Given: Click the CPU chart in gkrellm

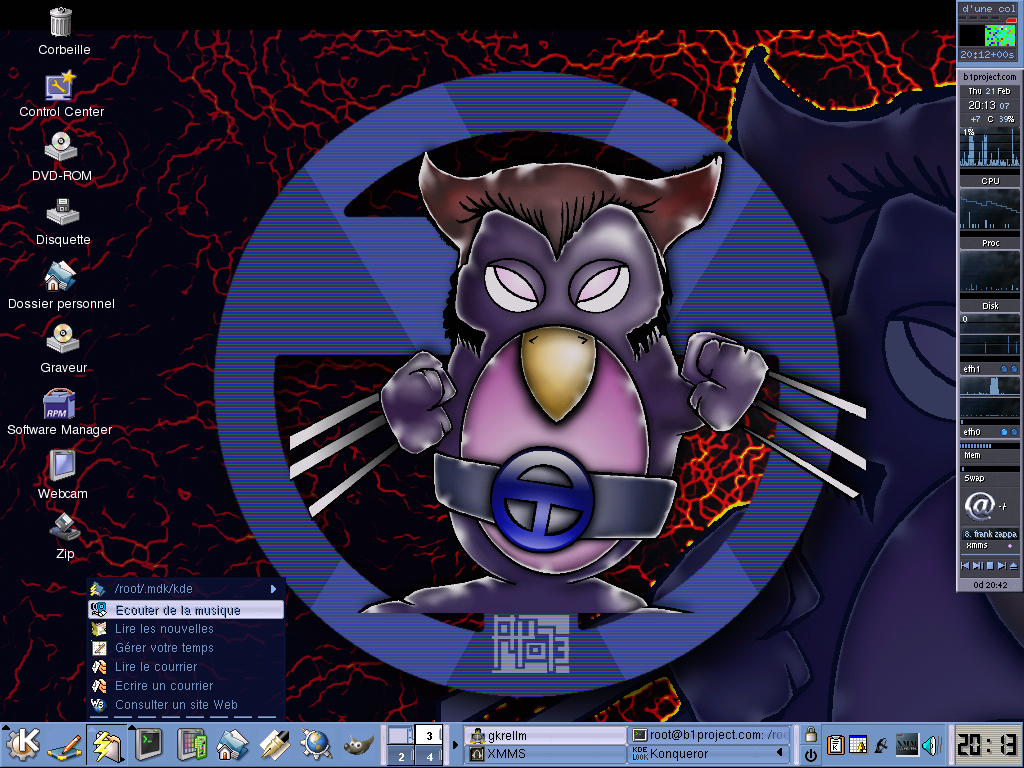Looking at the screenshot, I should tap(989, 148).
